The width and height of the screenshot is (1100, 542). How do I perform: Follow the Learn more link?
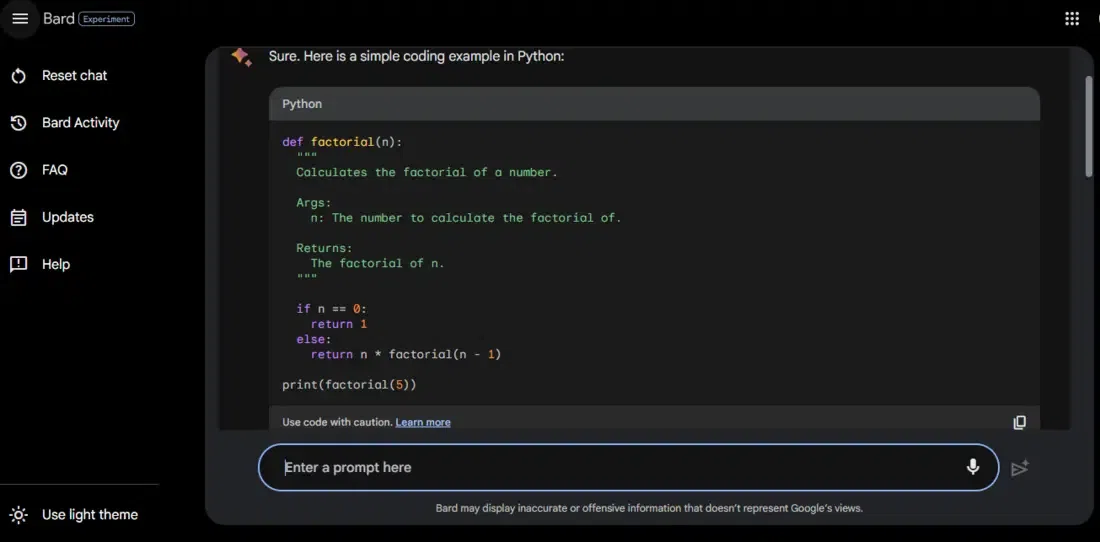pyautogui.click(x=422, y=422)
